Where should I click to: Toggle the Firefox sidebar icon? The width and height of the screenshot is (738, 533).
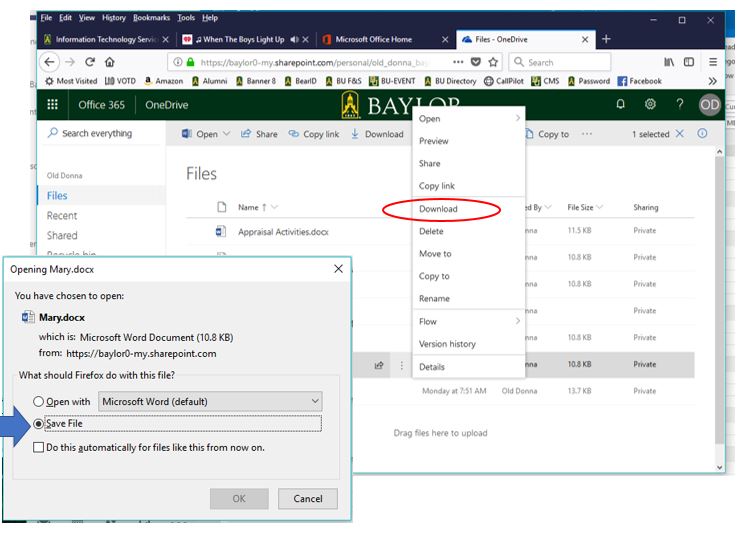point(689,62)
